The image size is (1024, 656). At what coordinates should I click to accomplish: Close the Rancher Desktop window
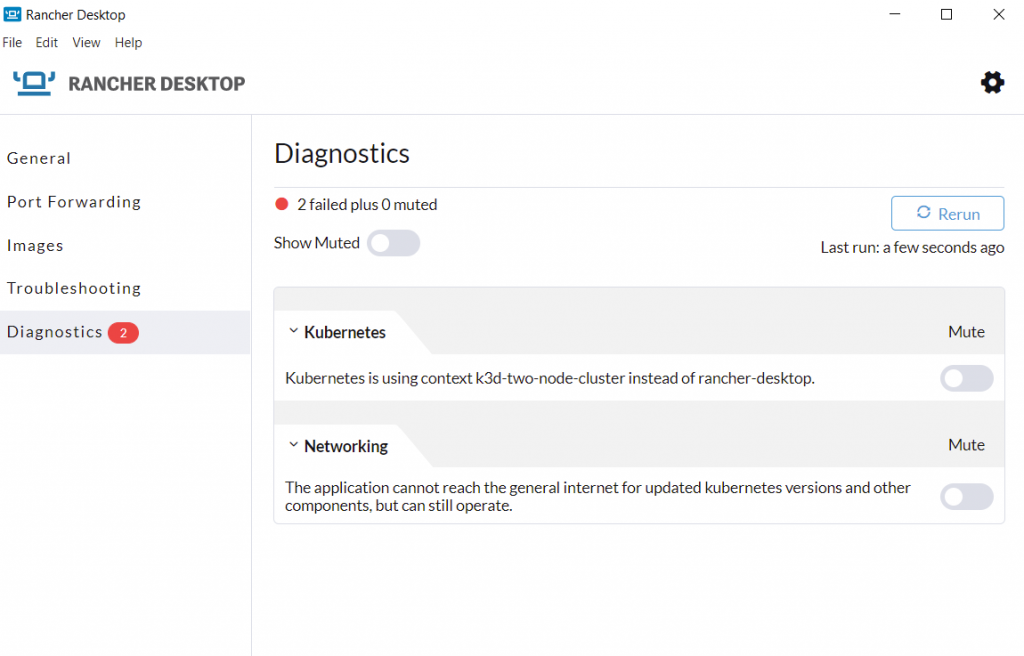(x=998, y=15)
